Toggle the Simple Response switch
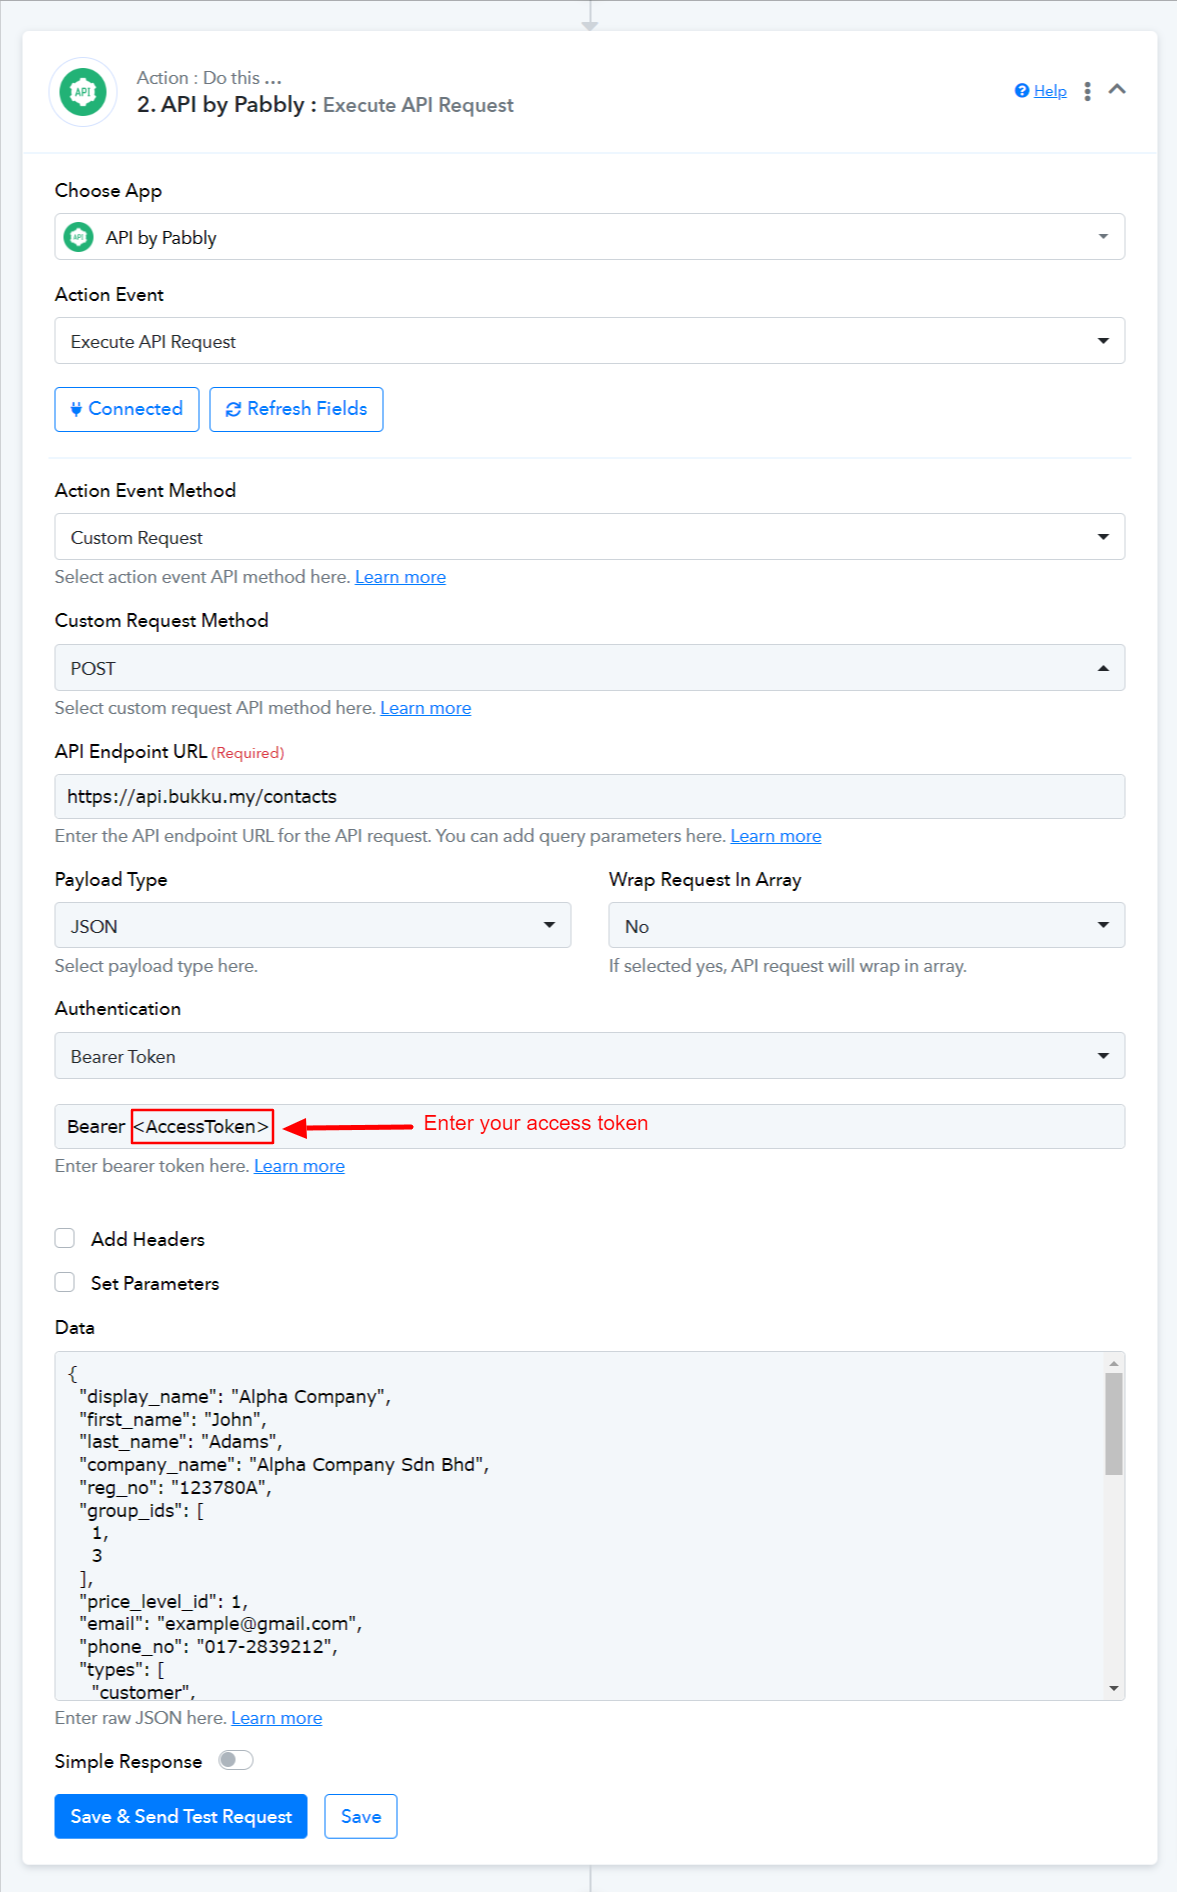This screenshot has width=1177, height=1892. click(x=236, y=1760)
